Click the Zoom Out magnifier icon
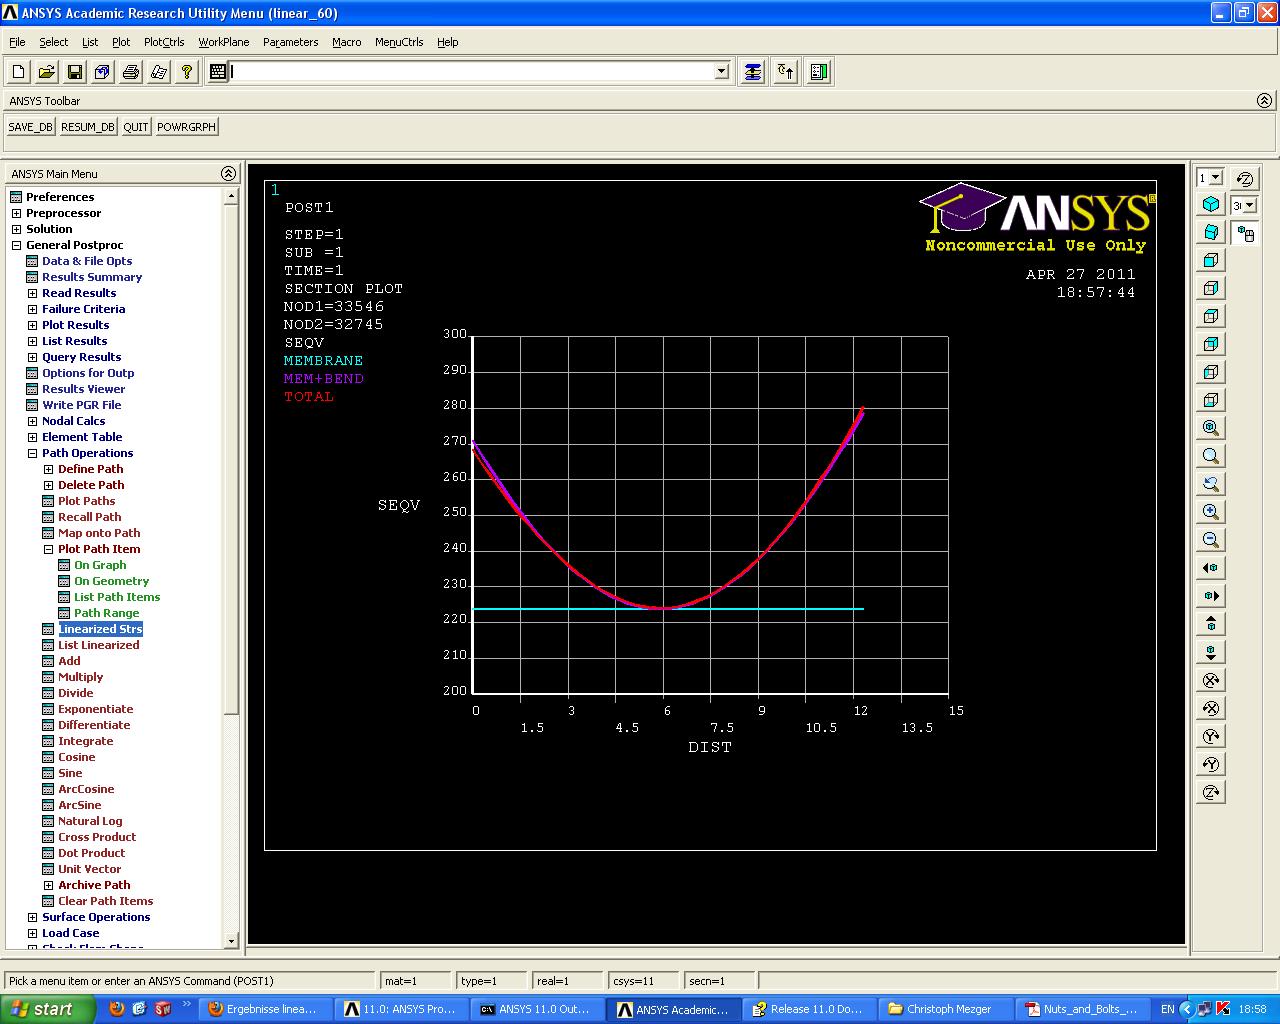Screen dimensions: 1280x1024 (1211, 540)
